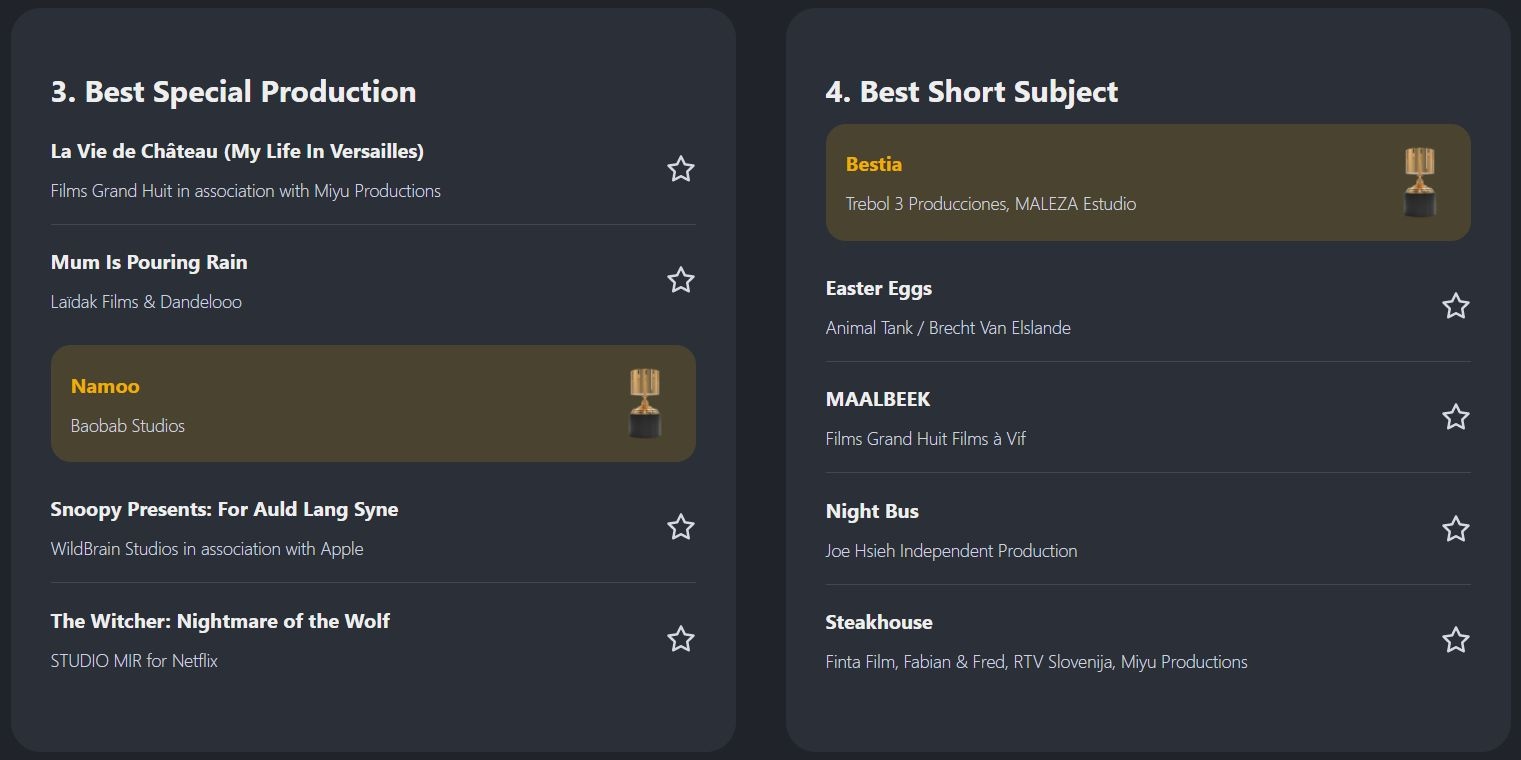Click the Mum Is Pouring Rain title
Viewport: 1521px width, 760px height.
pos(149,262)
